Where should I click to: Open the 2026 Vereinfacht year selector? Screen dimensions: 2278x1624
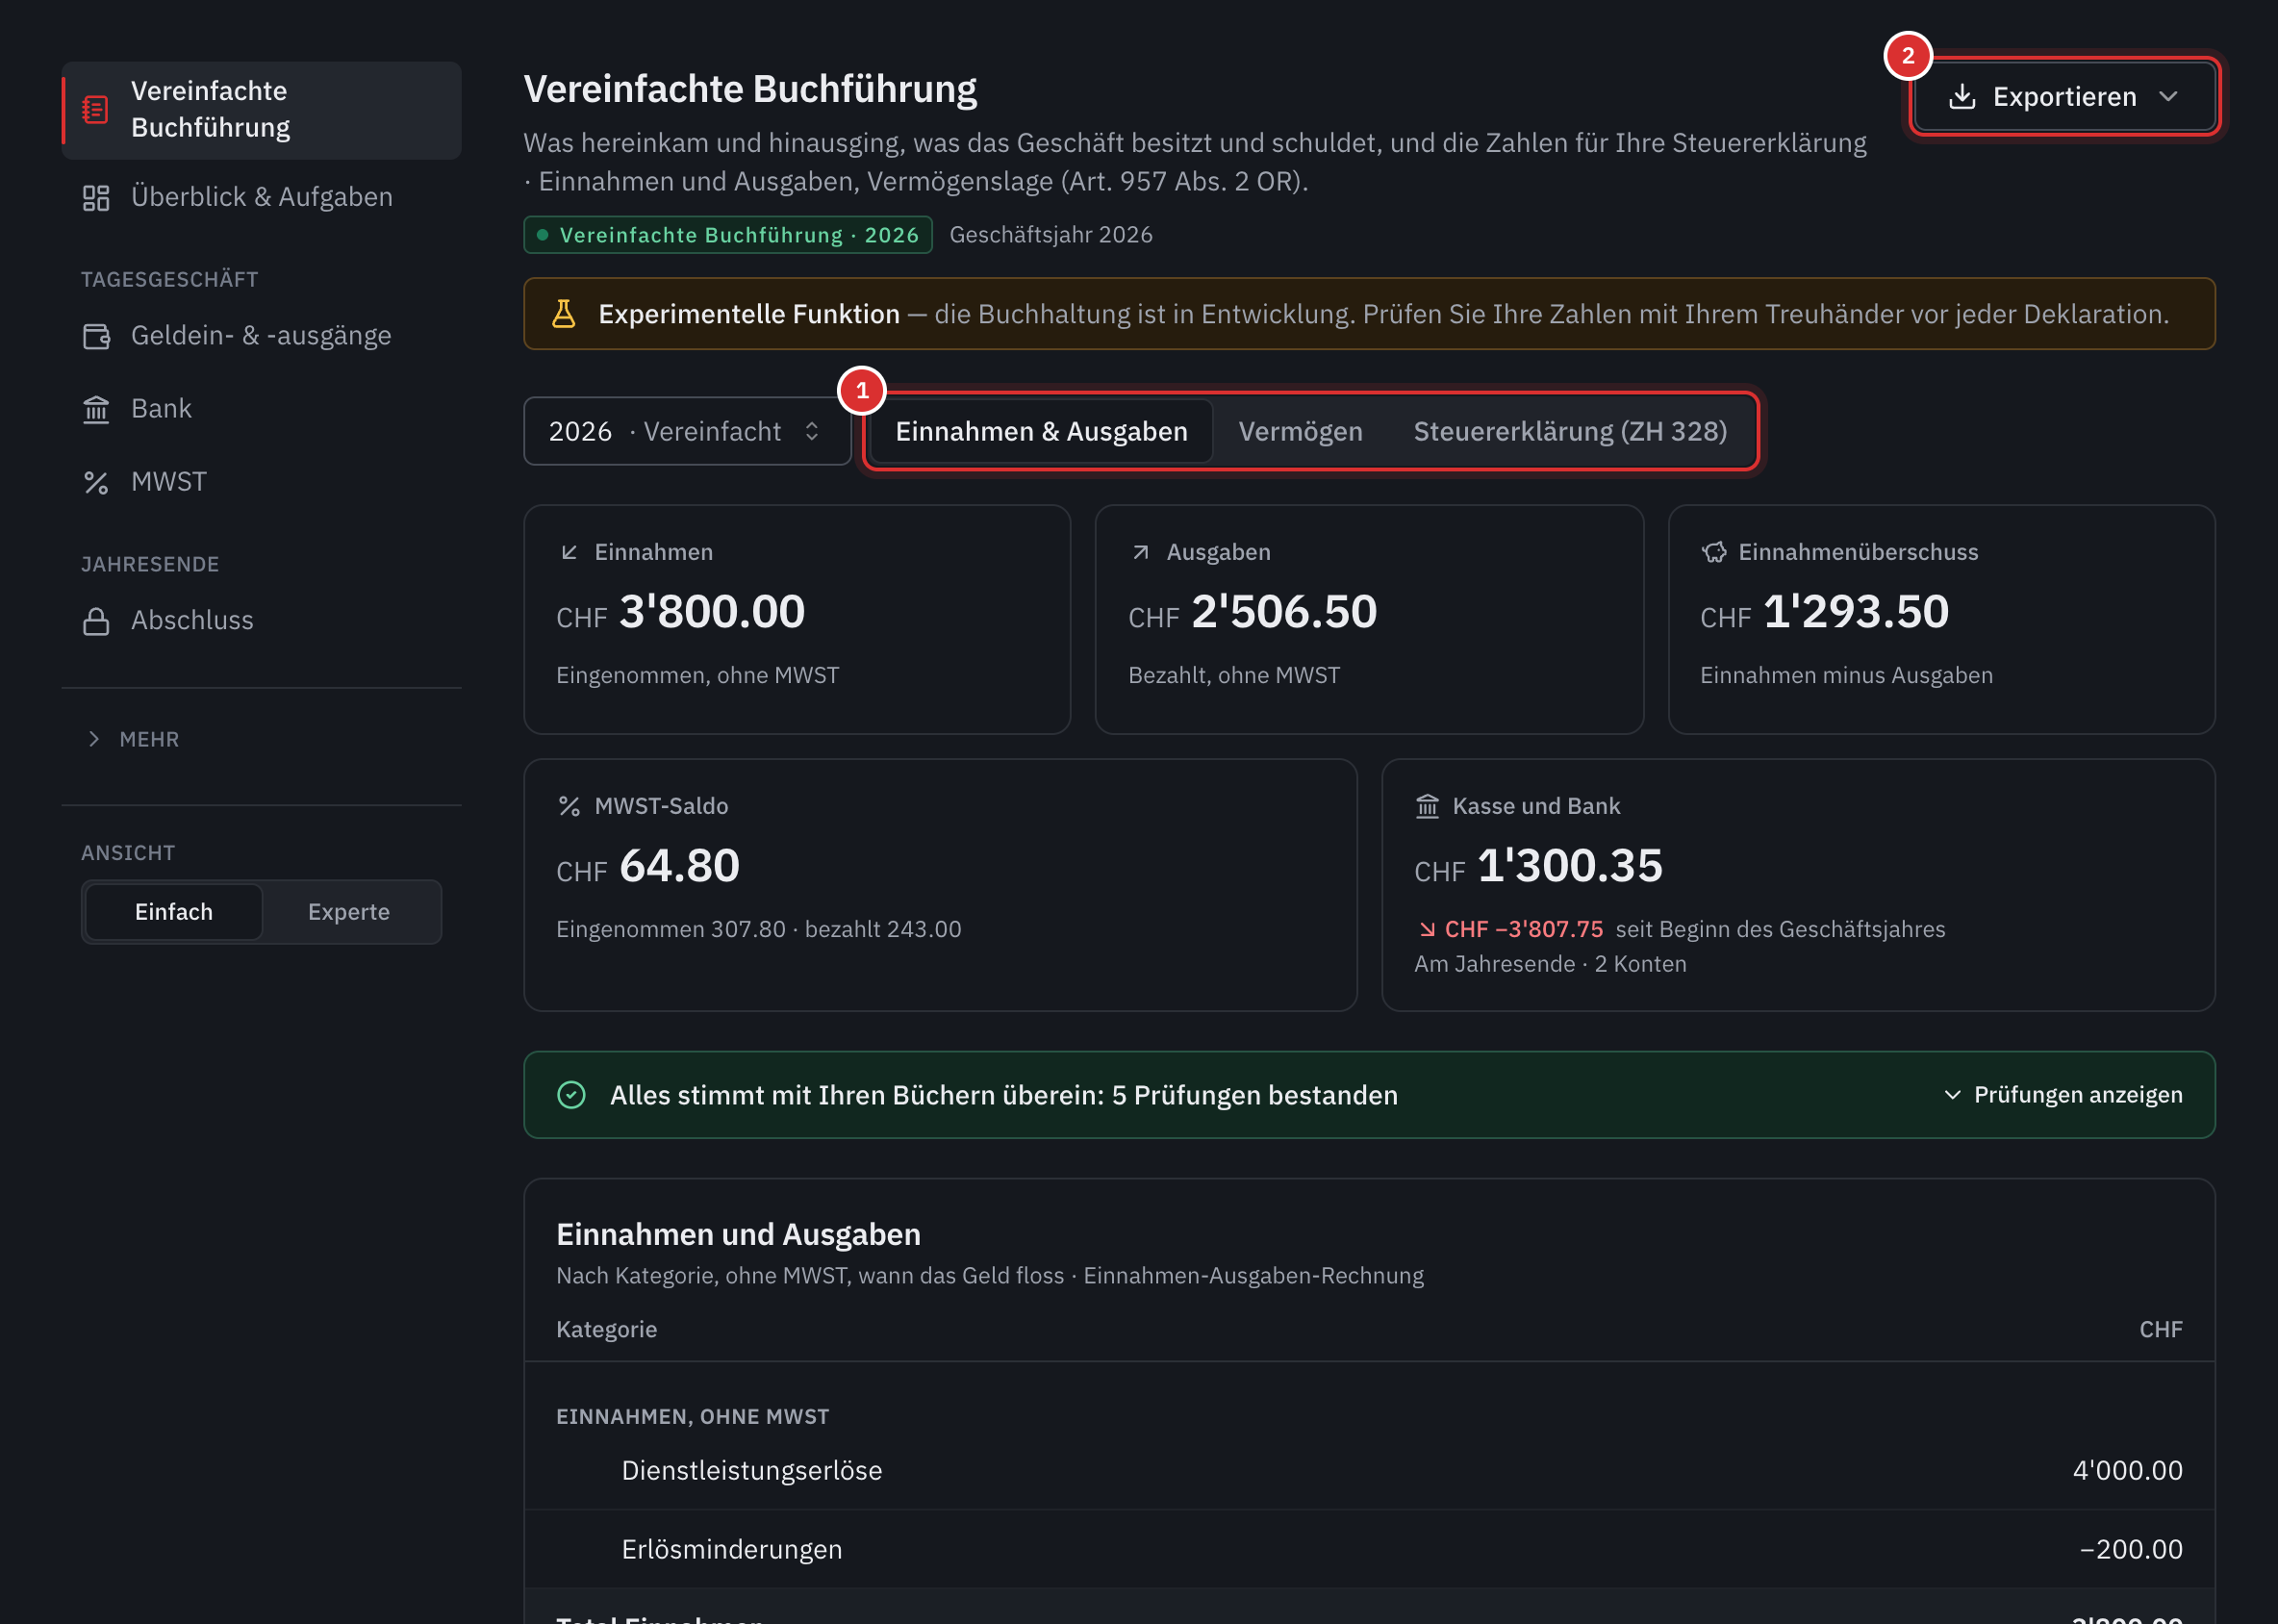tap(687, 431)
